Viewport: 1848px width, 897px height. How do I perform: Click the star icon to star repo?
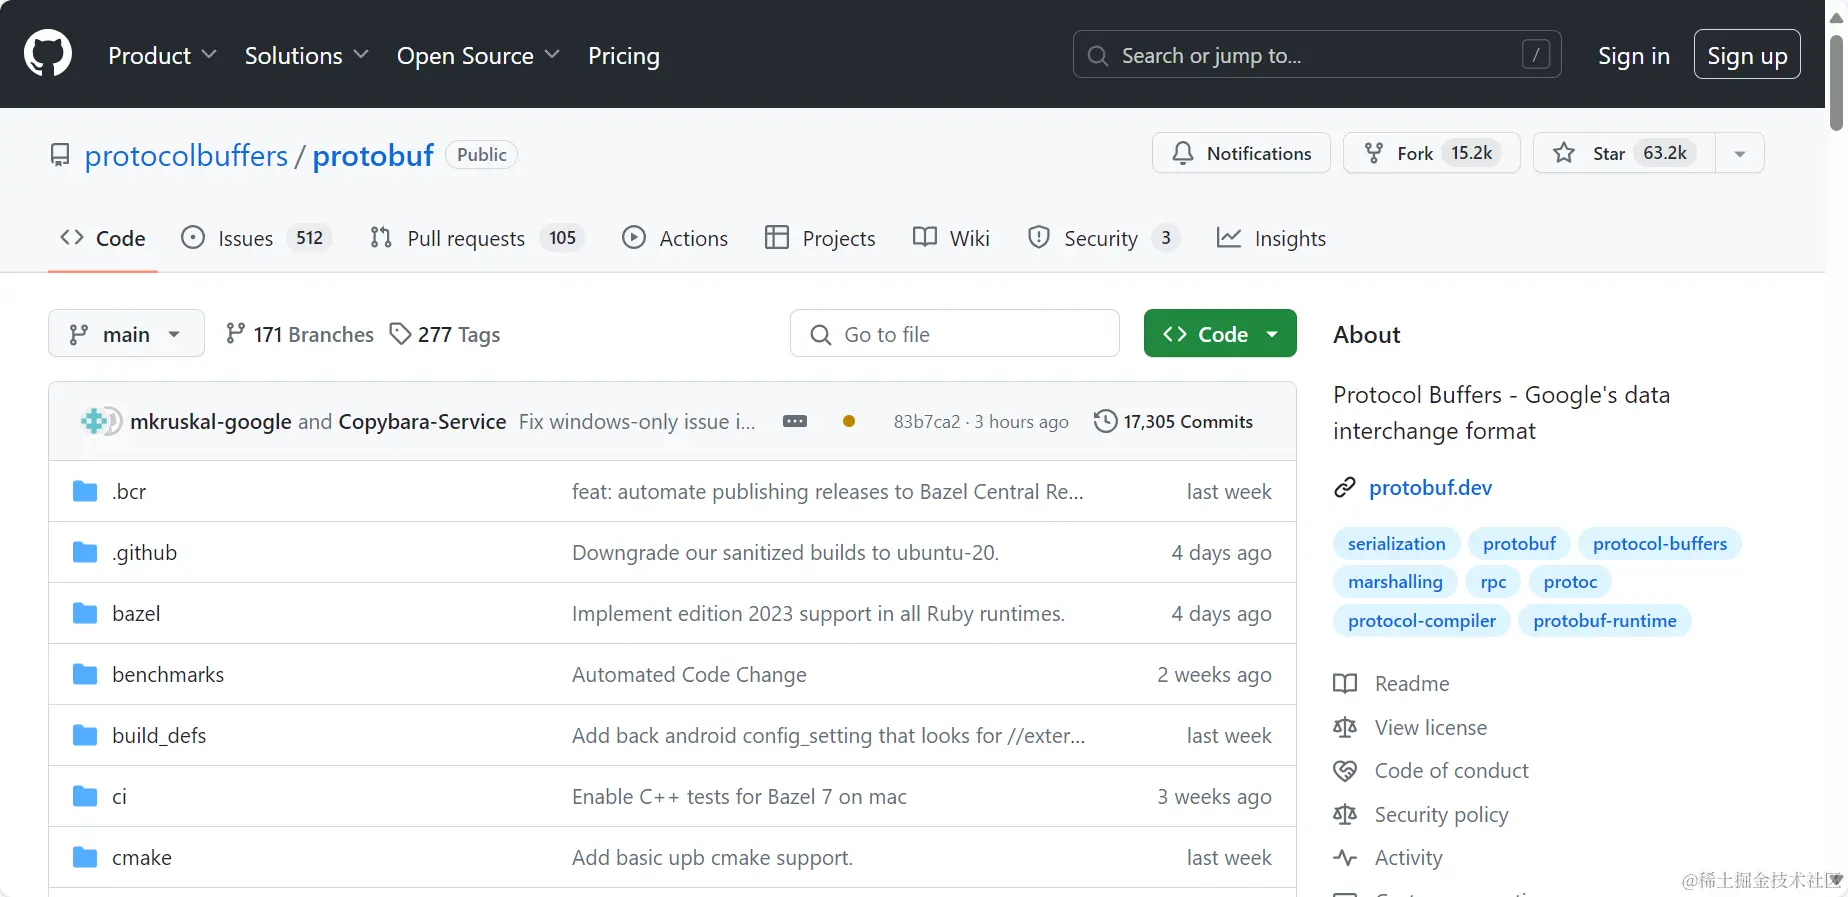pyautogui.click(x=1564, y=153)
